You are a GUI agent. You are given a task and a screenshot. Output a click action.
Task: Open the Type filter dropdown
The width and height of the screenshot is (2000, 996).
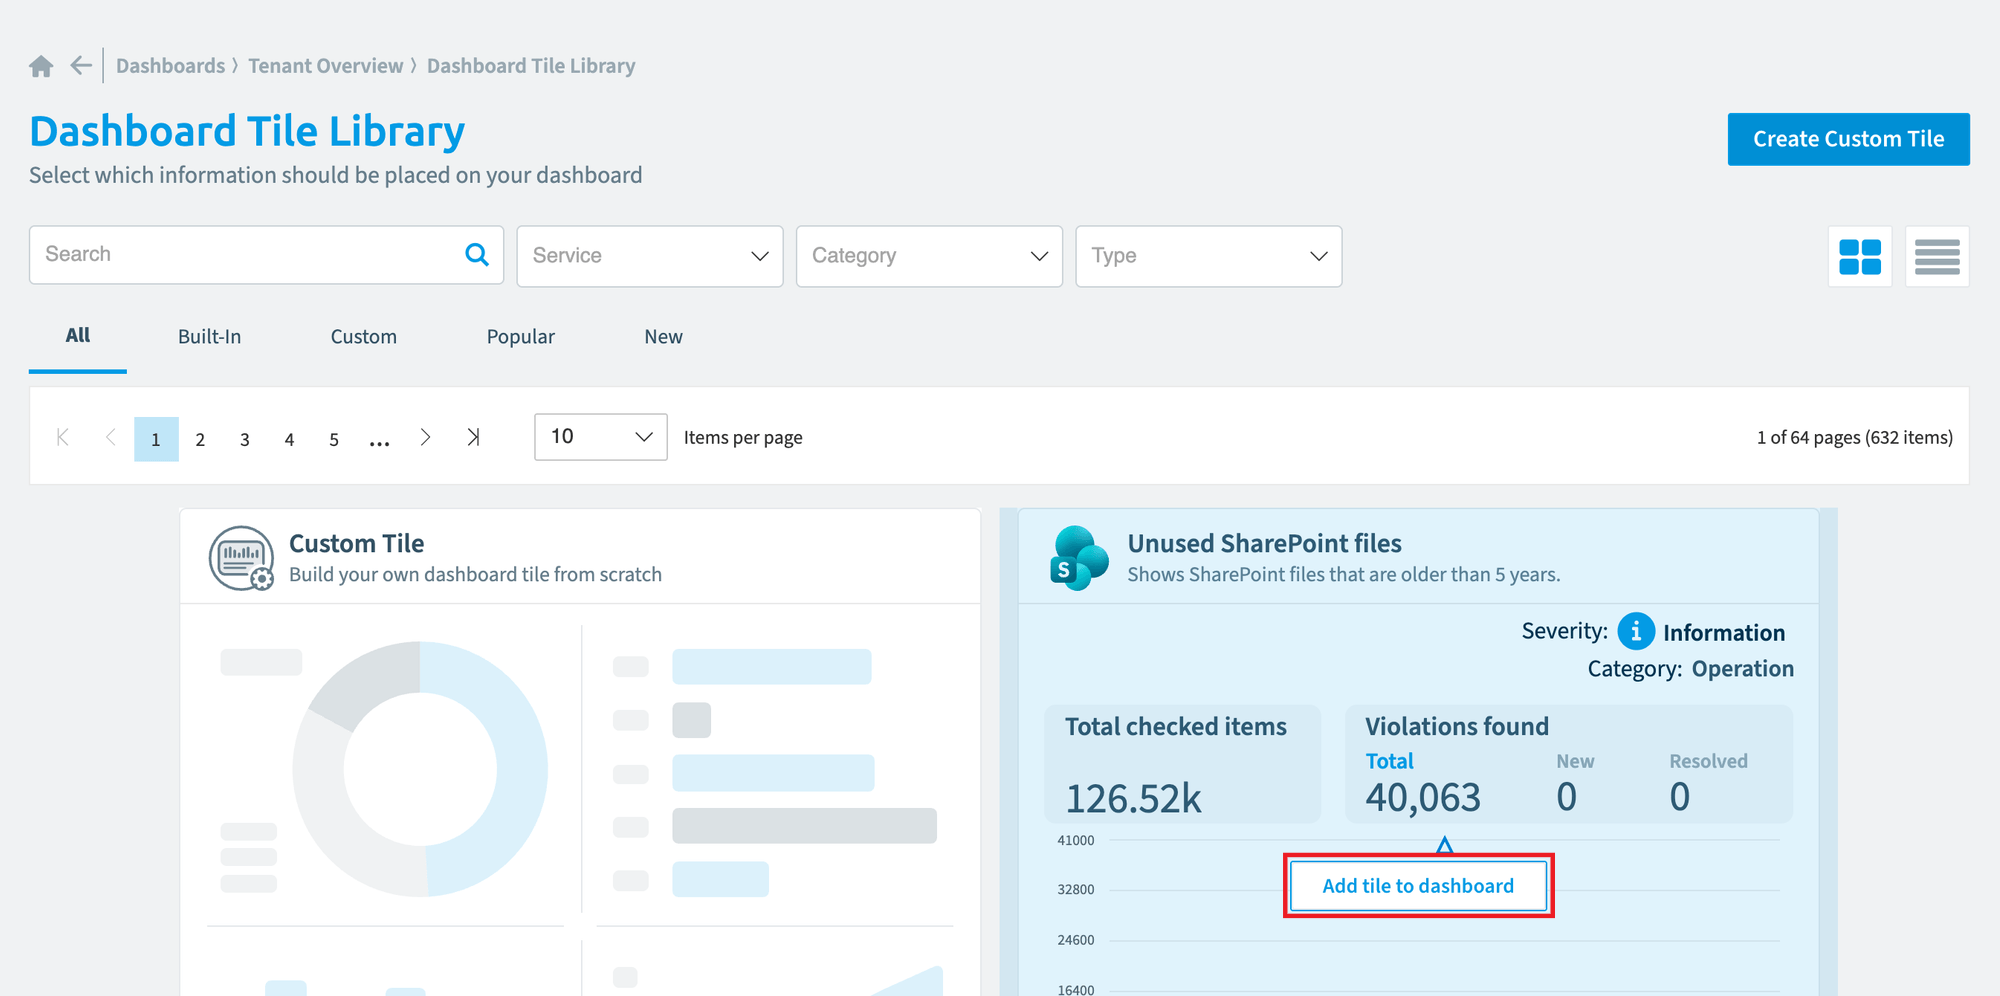pyautogui.click(x=1208, y=257)
